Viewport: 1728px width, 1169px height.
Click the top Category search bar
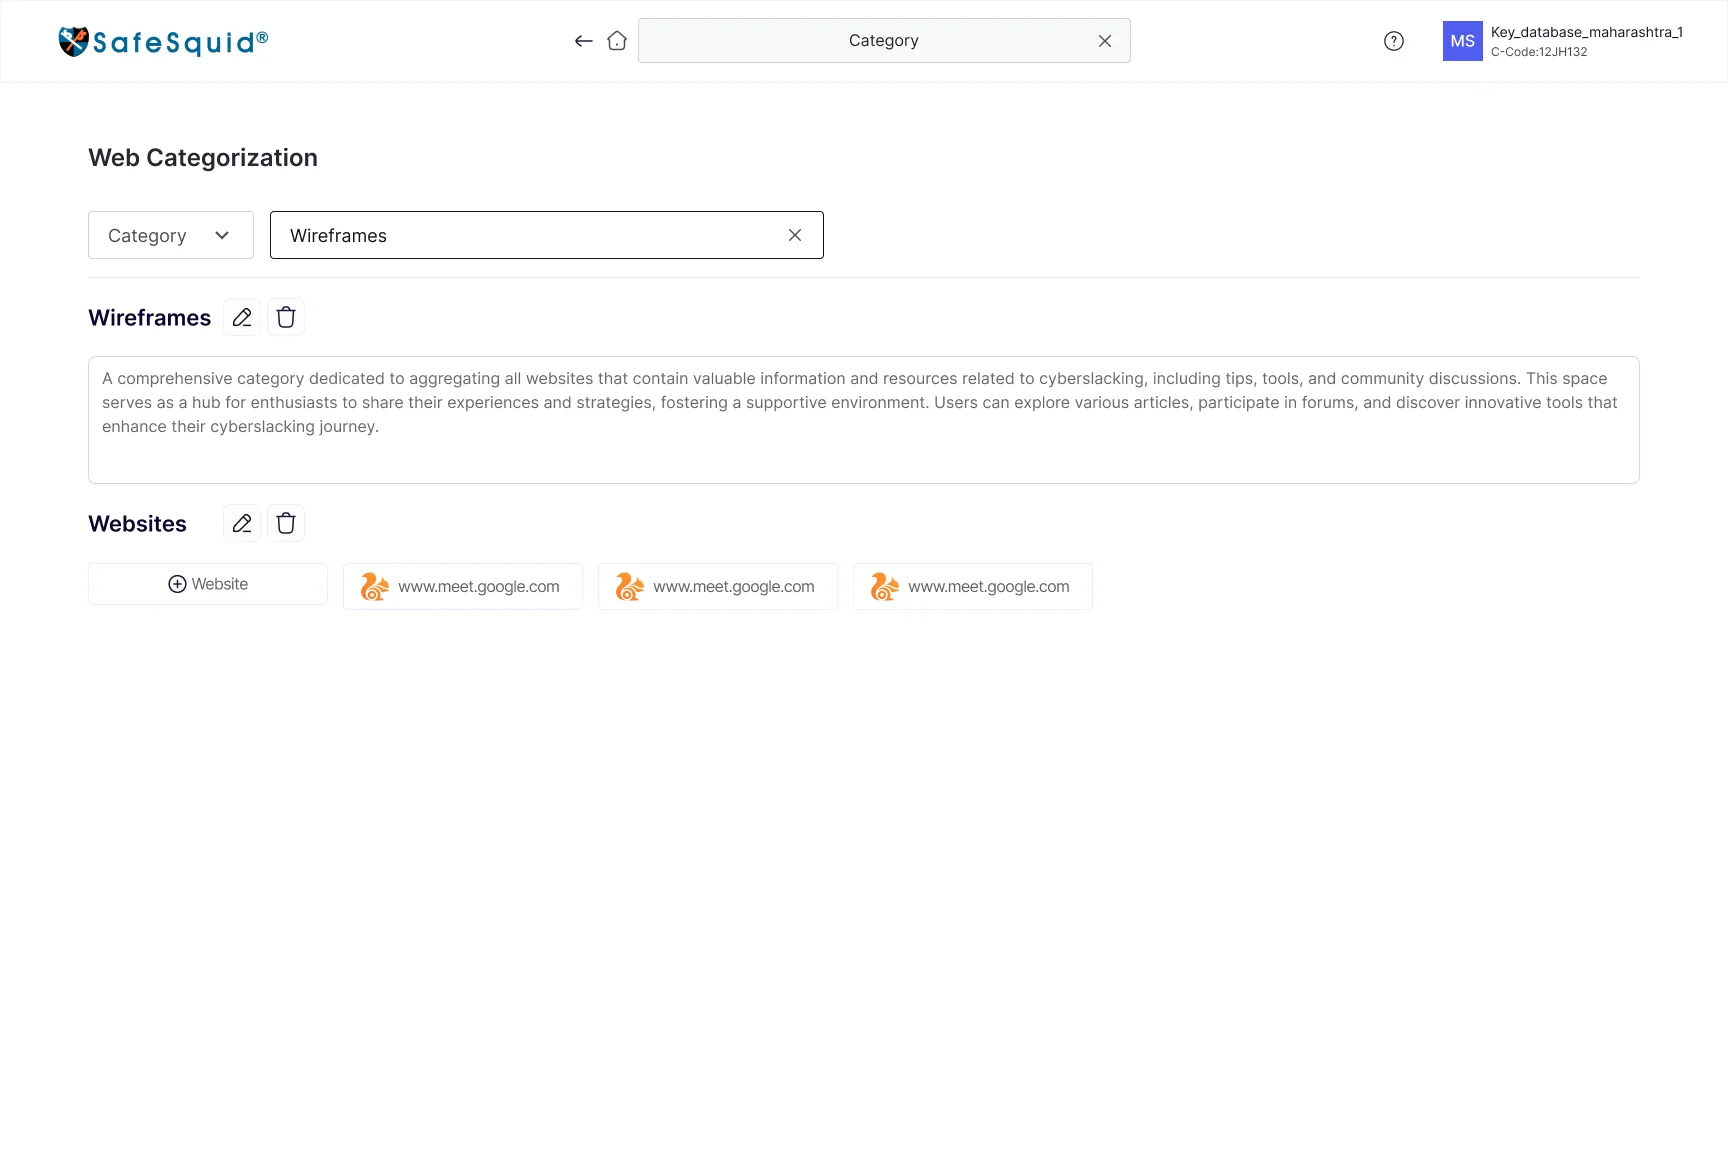tap(884, 41)
